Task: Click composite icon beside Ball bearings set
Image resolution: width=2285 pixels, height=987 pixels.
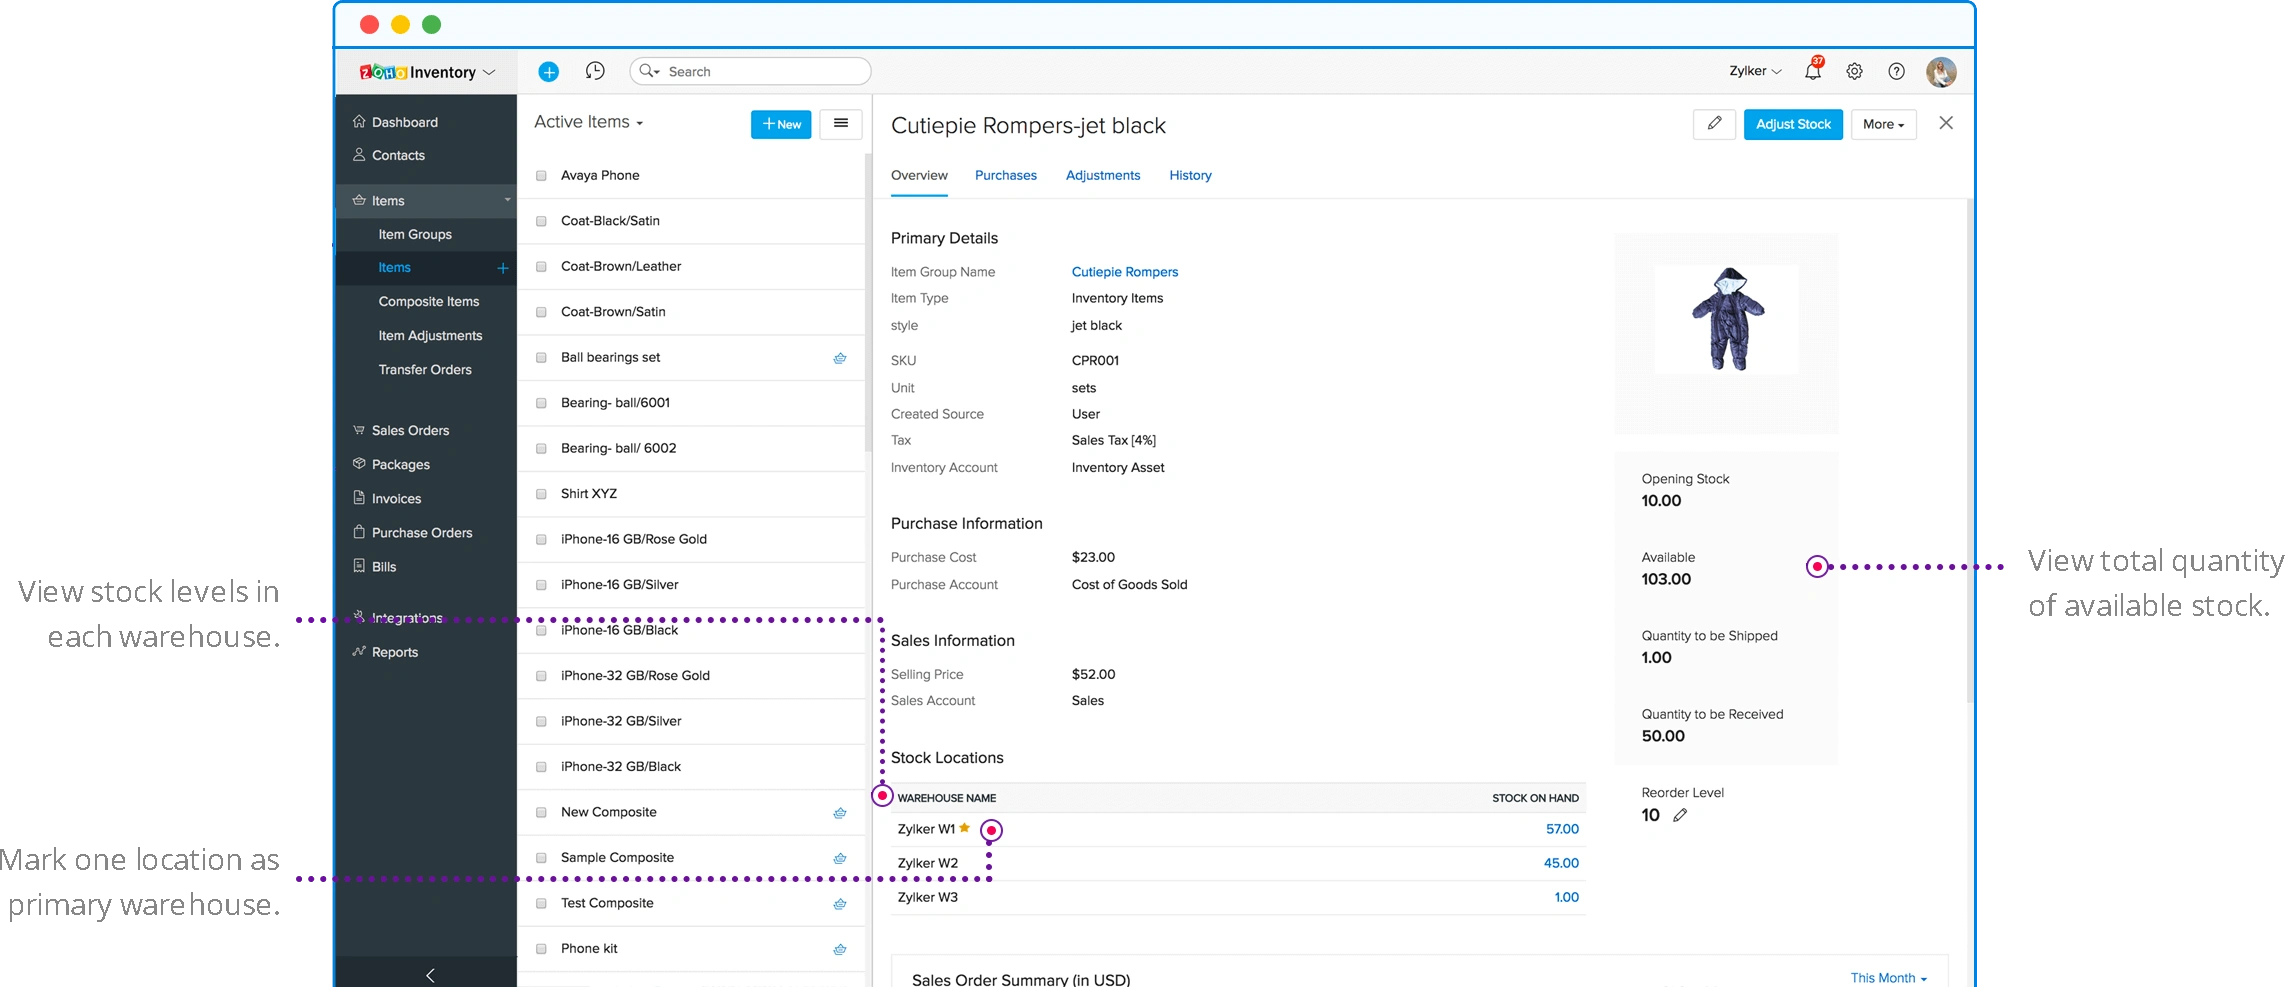Action: [x=840, y=358]
